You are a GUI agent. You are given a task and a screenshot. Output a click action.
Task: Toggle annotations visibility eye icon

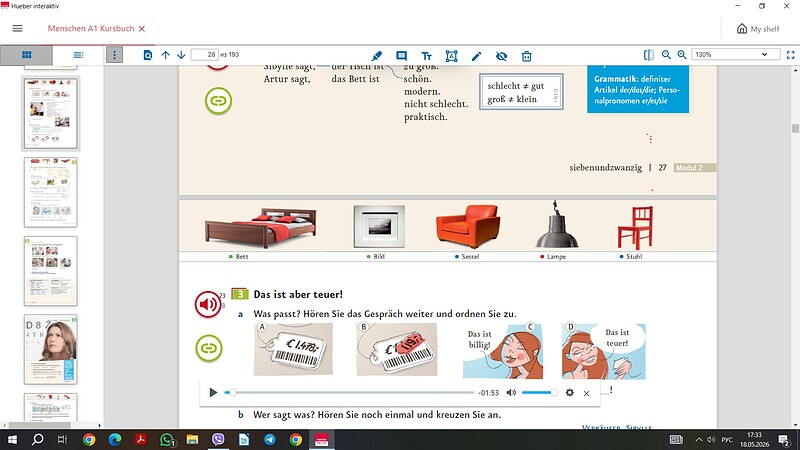tap(502, 56)
